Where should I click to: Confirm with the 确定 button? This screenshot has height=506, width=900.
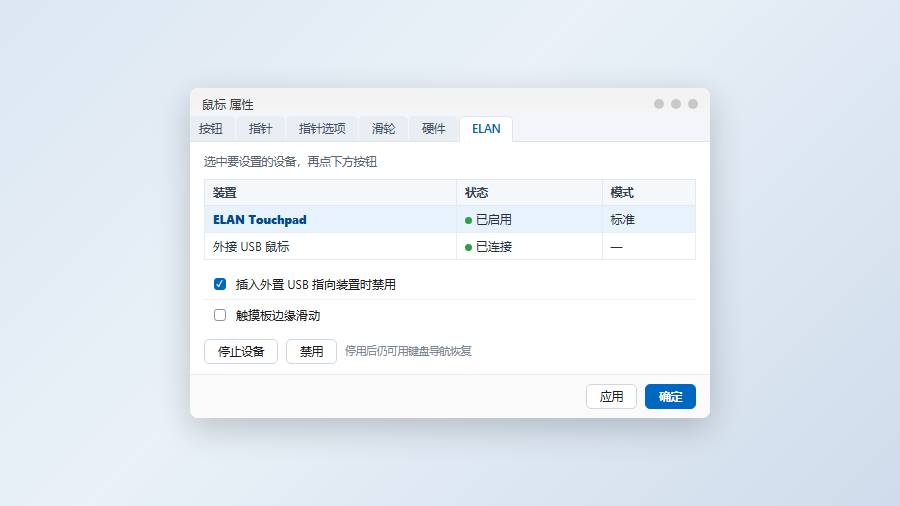click(670, 396)
